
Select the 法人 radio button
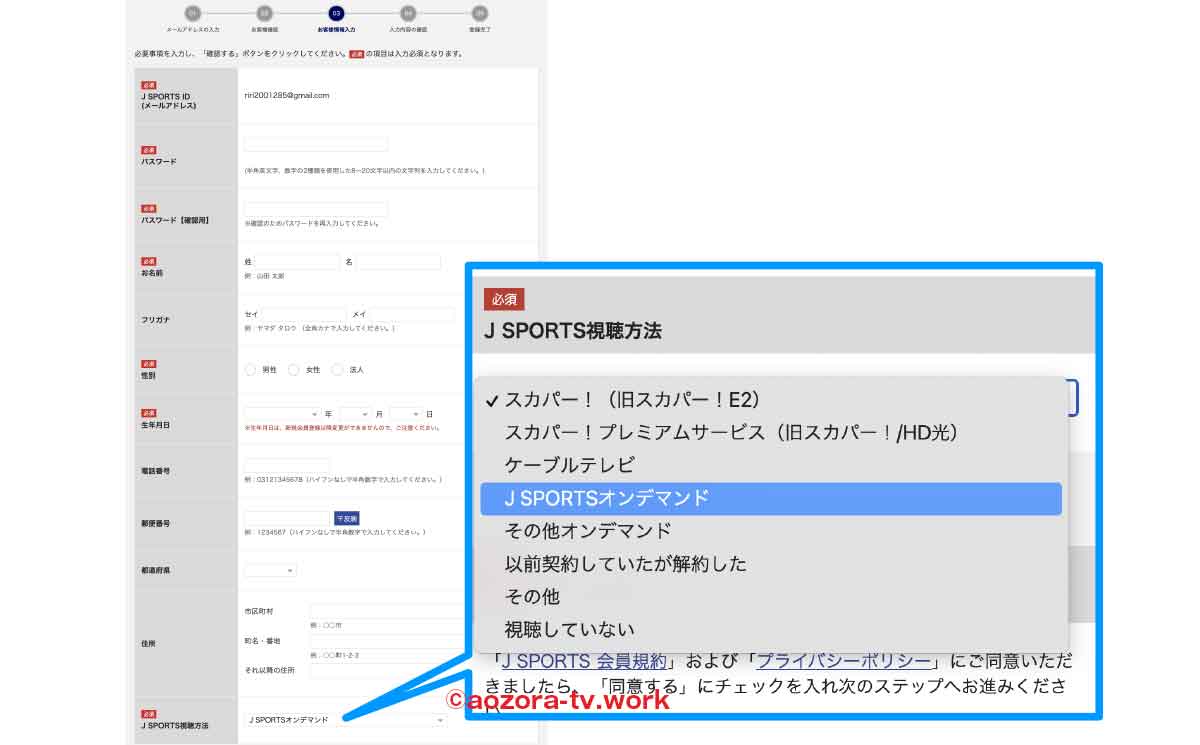click(x=338, y=369)
